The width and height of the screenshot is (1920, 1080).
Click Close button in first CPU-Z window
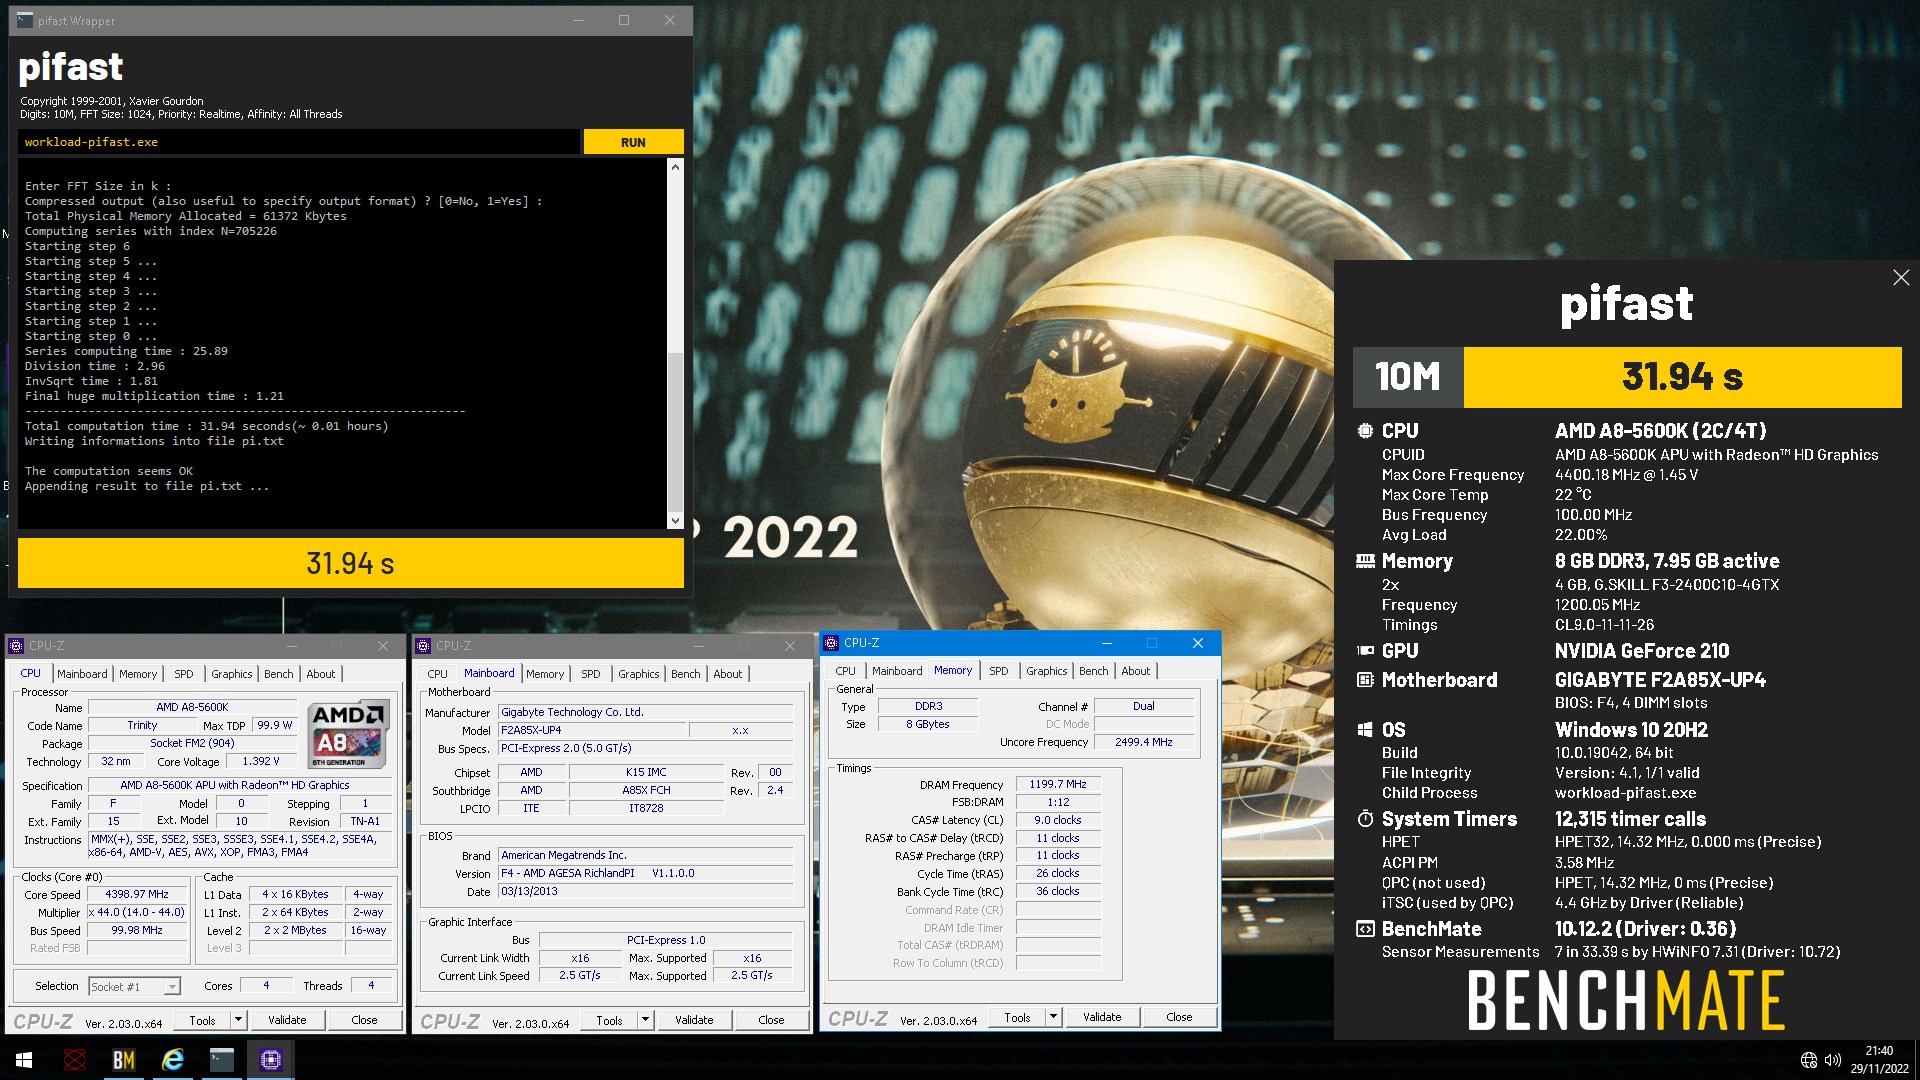(364, 1020)
